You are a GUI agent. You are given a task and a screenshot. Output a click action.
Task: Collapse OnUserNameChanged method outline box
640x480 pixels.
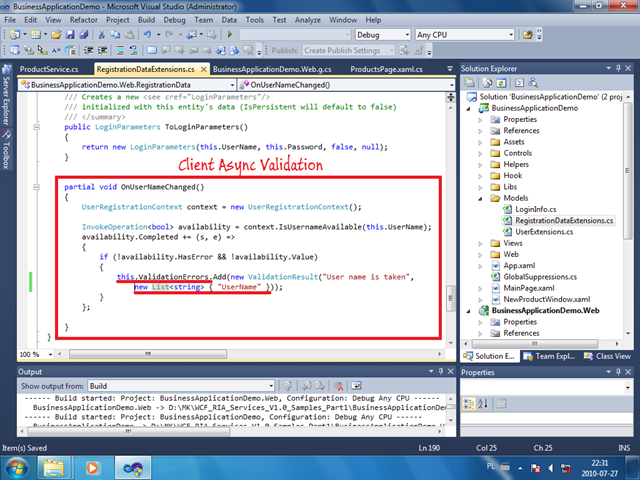(x=36, y=187)
